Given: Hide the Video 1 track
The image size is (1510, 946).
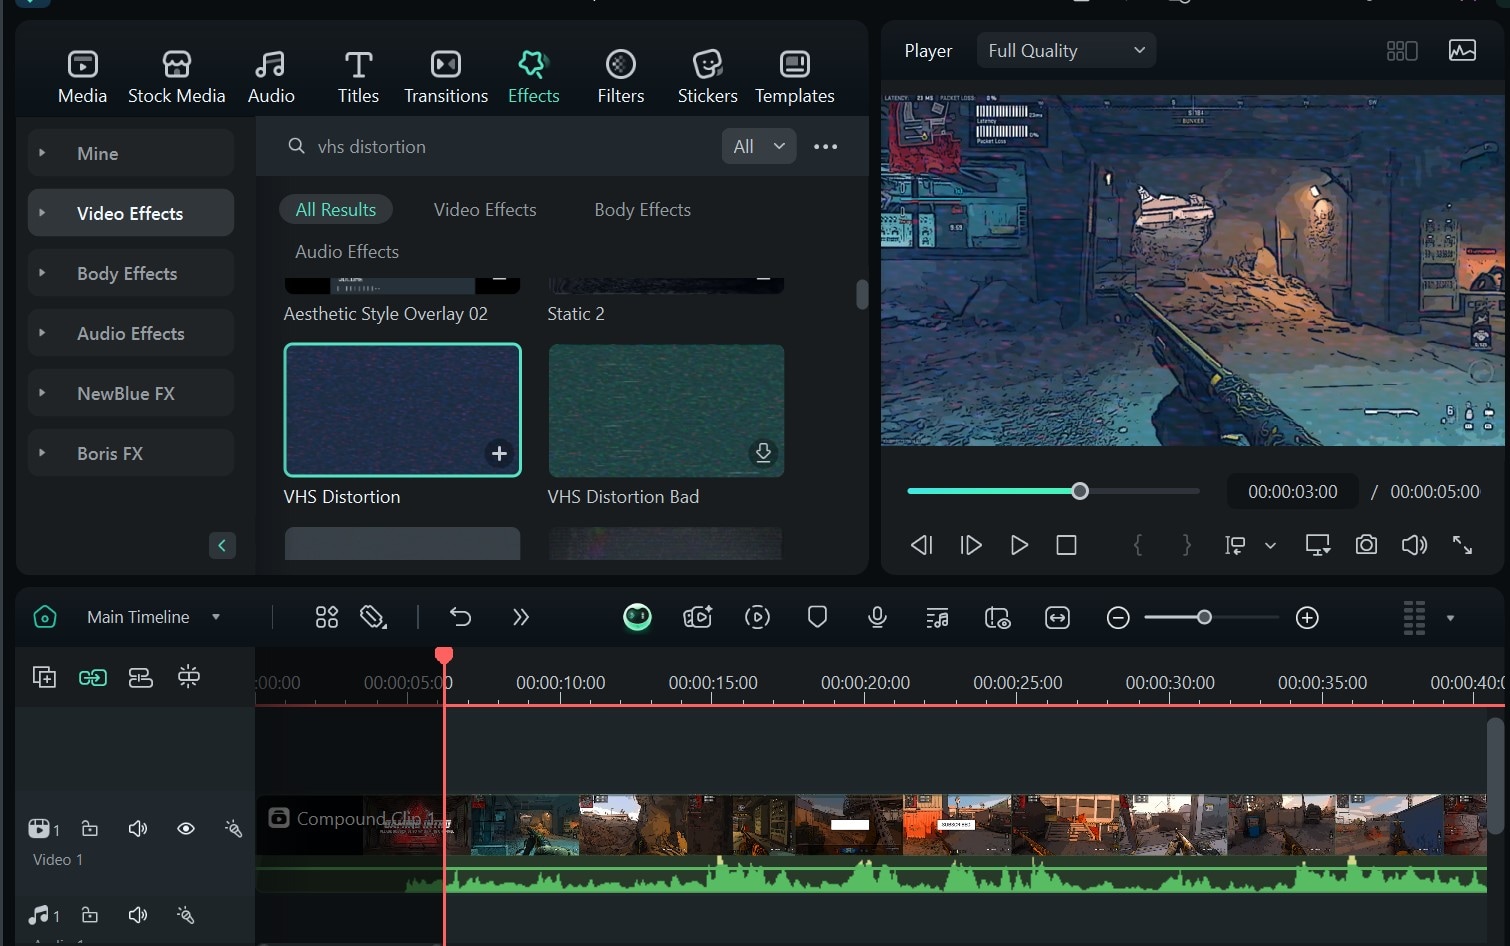Looking at the screenshot, I should pyautogui.click(x=186, y=829).
